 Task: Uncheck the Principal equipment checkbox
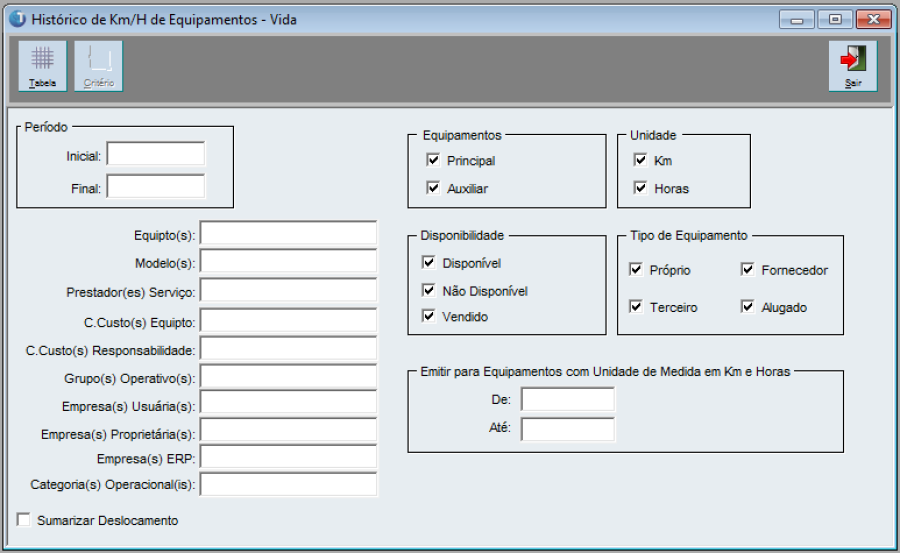point(433,160)
